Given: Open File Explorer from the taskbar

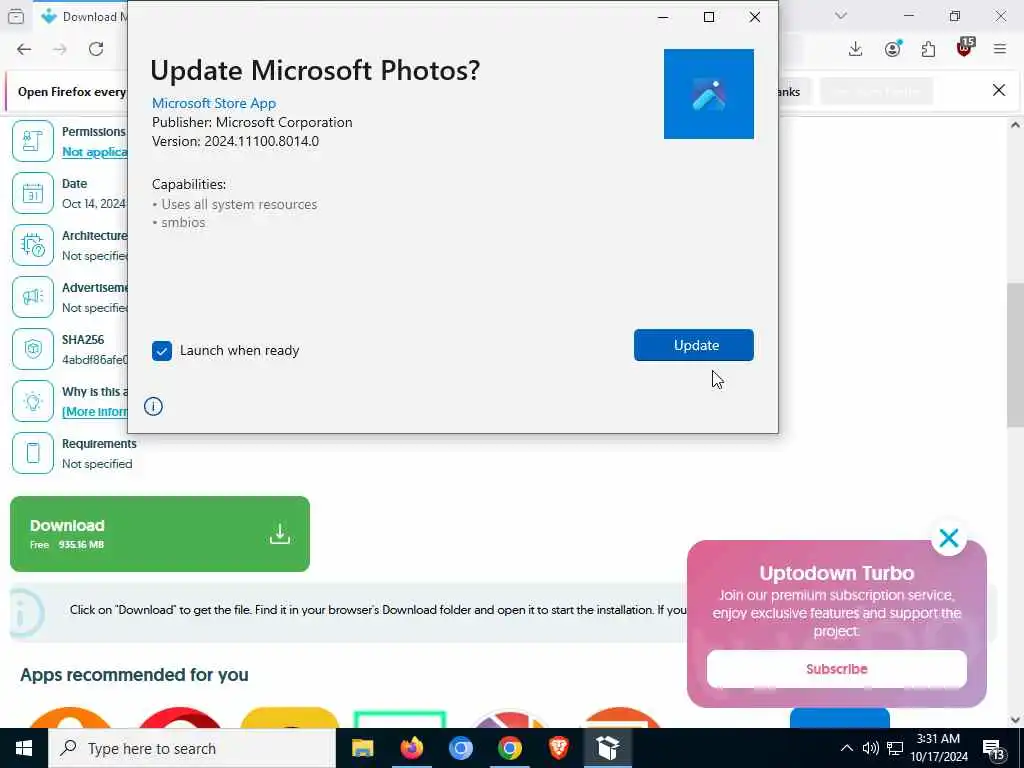Looking at the screenshot, I should [362, 748].
